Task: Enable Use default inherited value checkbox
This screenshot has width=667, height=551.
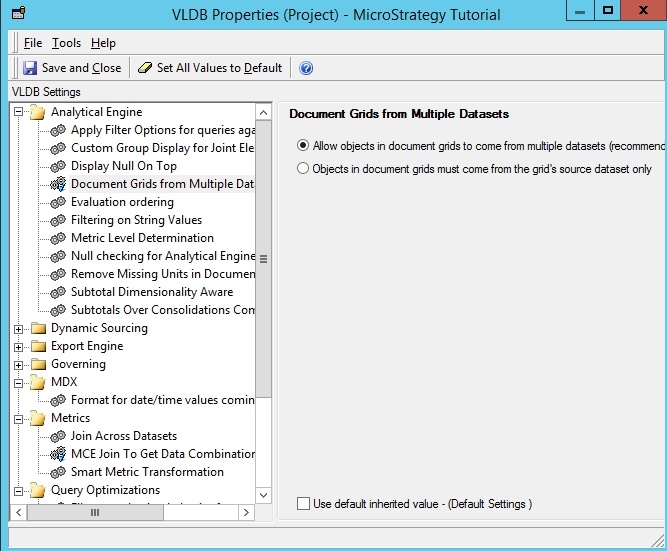Action: click(x=304, y=504)
